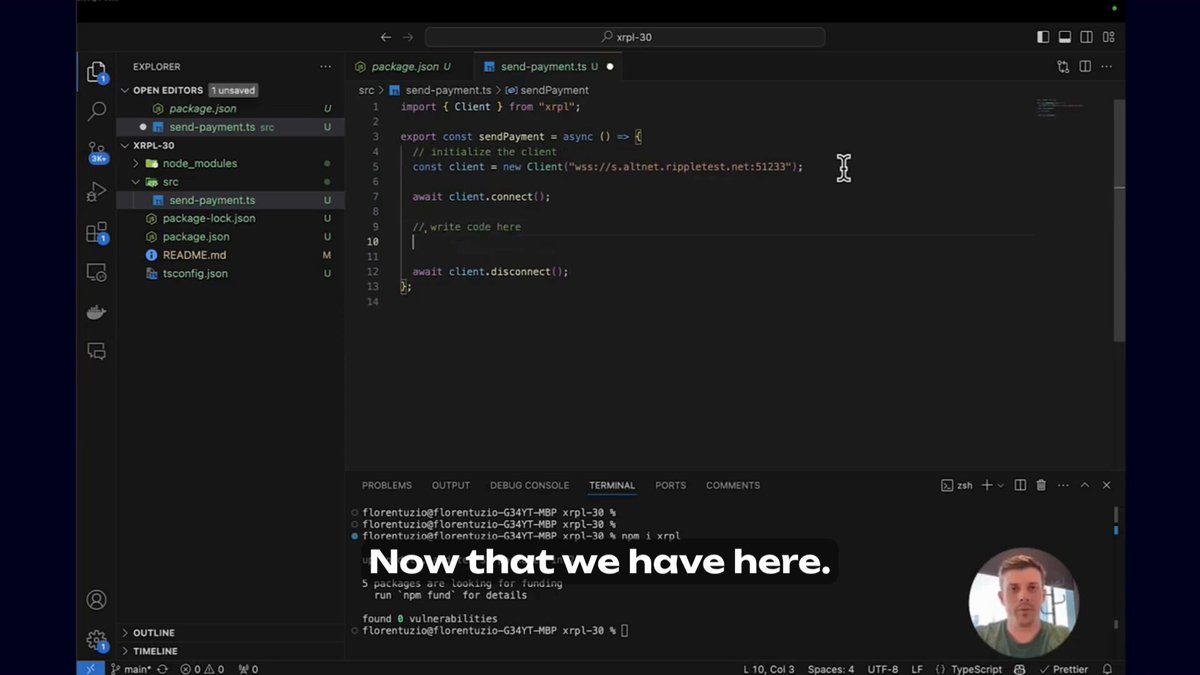The image size is (1200, 675).
Task: Change encoding via UTF-8 status item
Action: (882, 669)
